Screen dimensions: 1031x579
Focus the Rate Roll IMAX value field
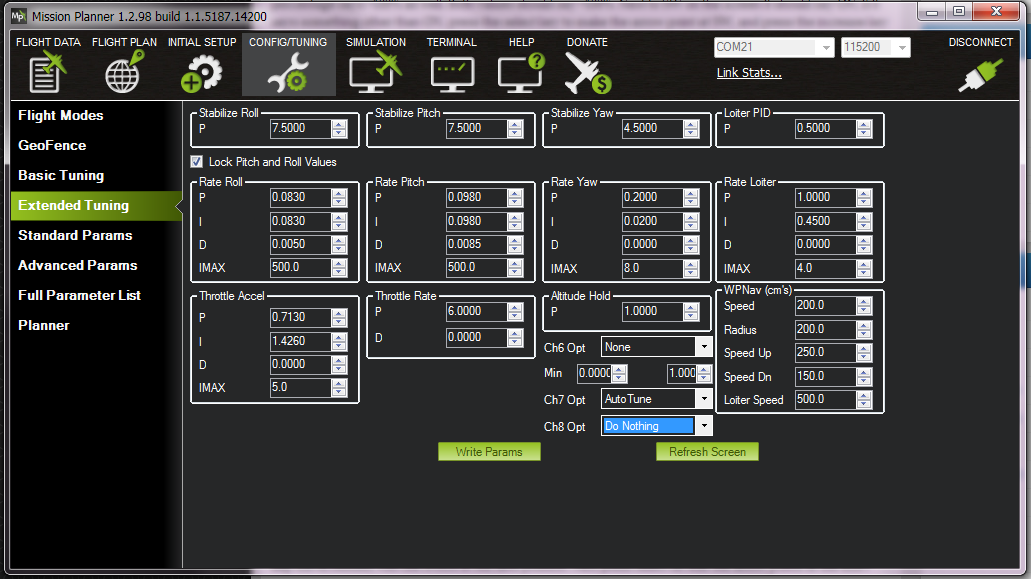pos(300,267)
